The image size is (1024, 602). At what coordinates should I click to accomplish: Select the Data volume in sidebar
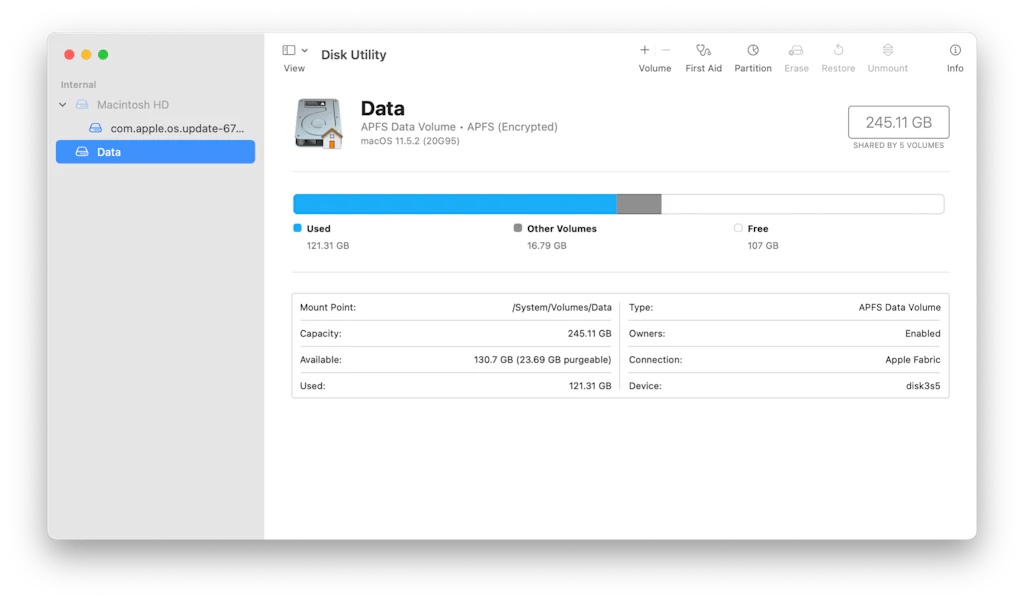(x=155, y=151)
